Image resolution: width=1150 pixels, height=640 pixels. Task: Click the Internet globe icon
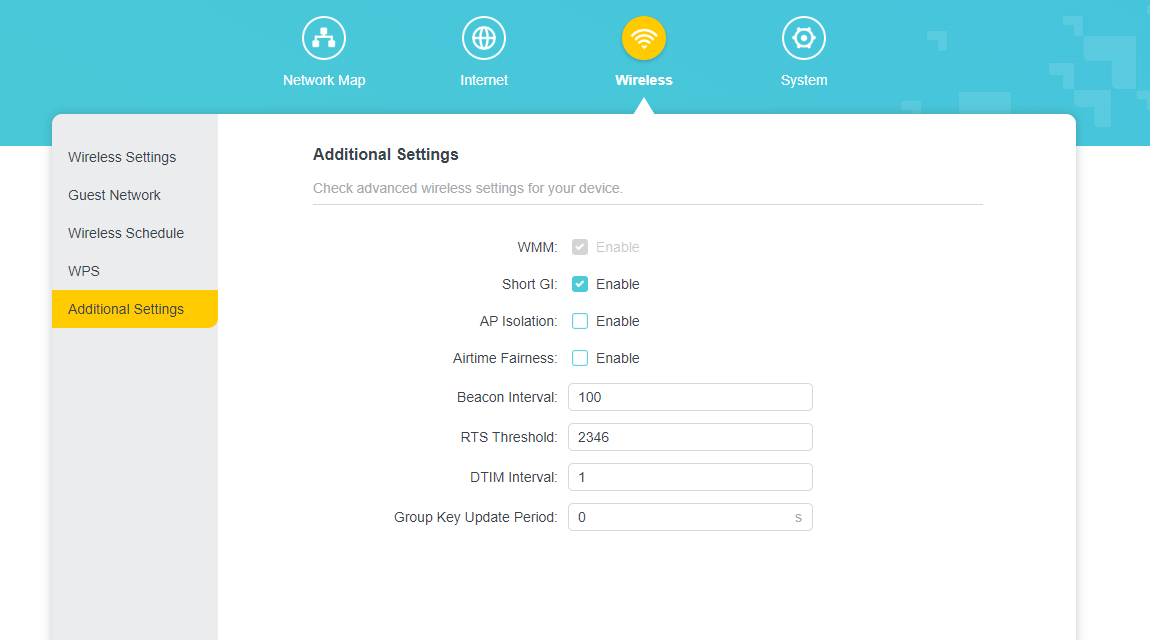484,38
